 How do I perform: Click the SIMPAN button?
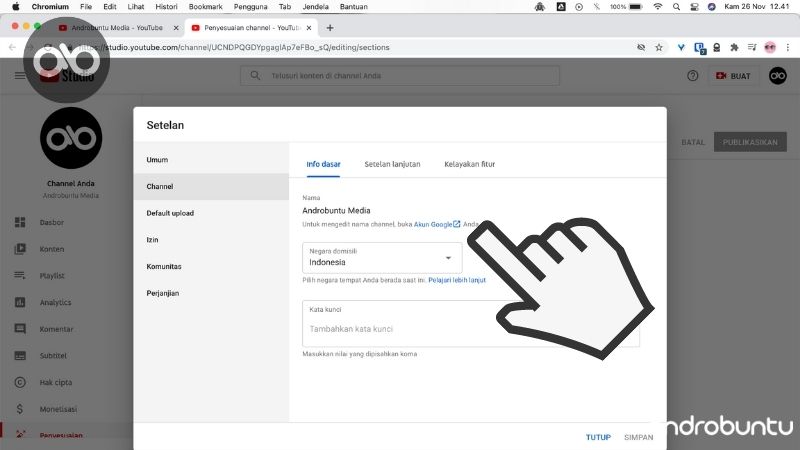click(x=638, y=437)
